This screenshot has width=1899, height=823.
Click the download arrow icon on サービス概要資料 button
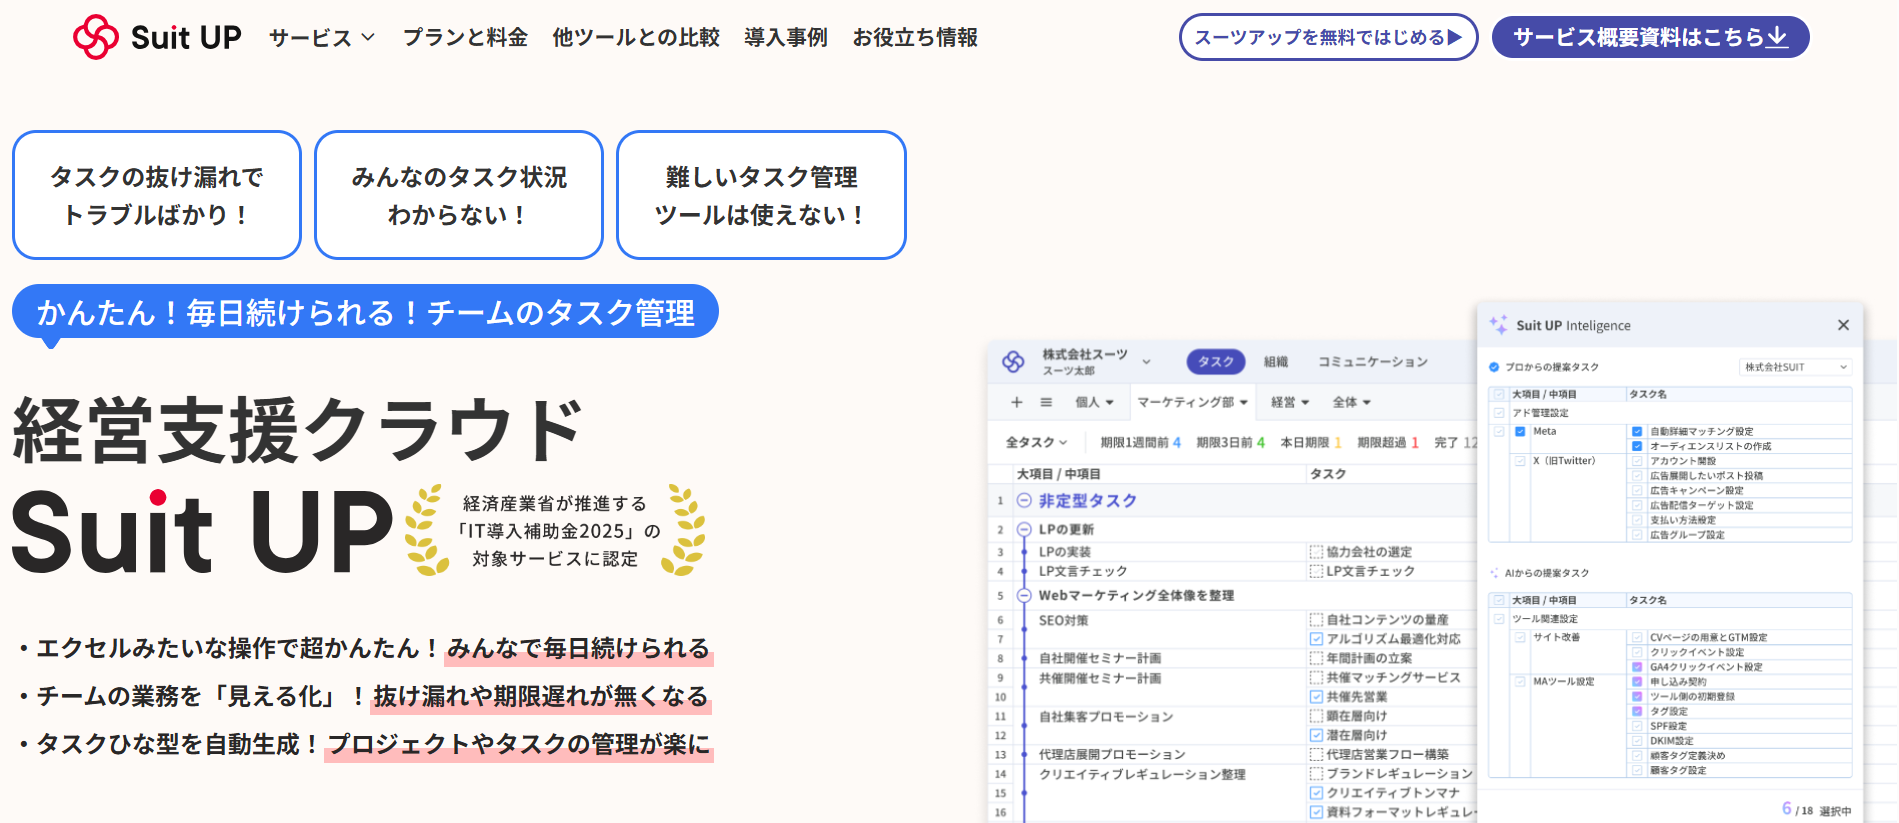pyautogui.click(x=1777, y=37)
